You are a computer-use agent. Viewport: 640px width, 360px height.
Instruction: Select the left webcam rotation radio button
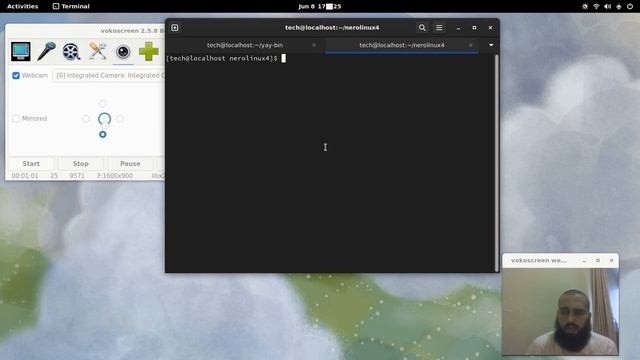pyautogui.click(x=86, y=119)
